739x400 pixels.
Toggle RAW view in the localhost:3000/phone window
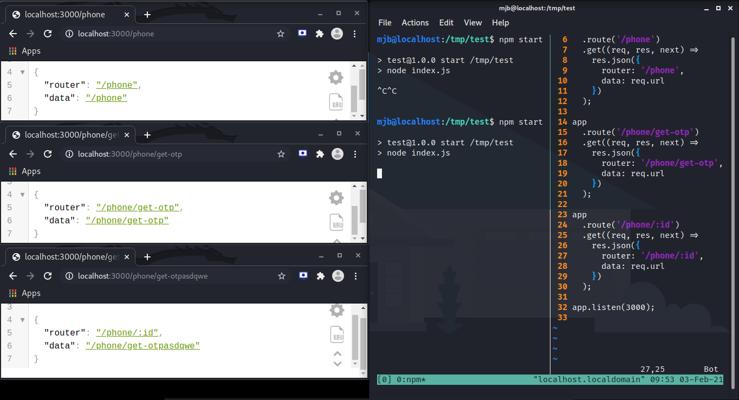click(337, 101)
